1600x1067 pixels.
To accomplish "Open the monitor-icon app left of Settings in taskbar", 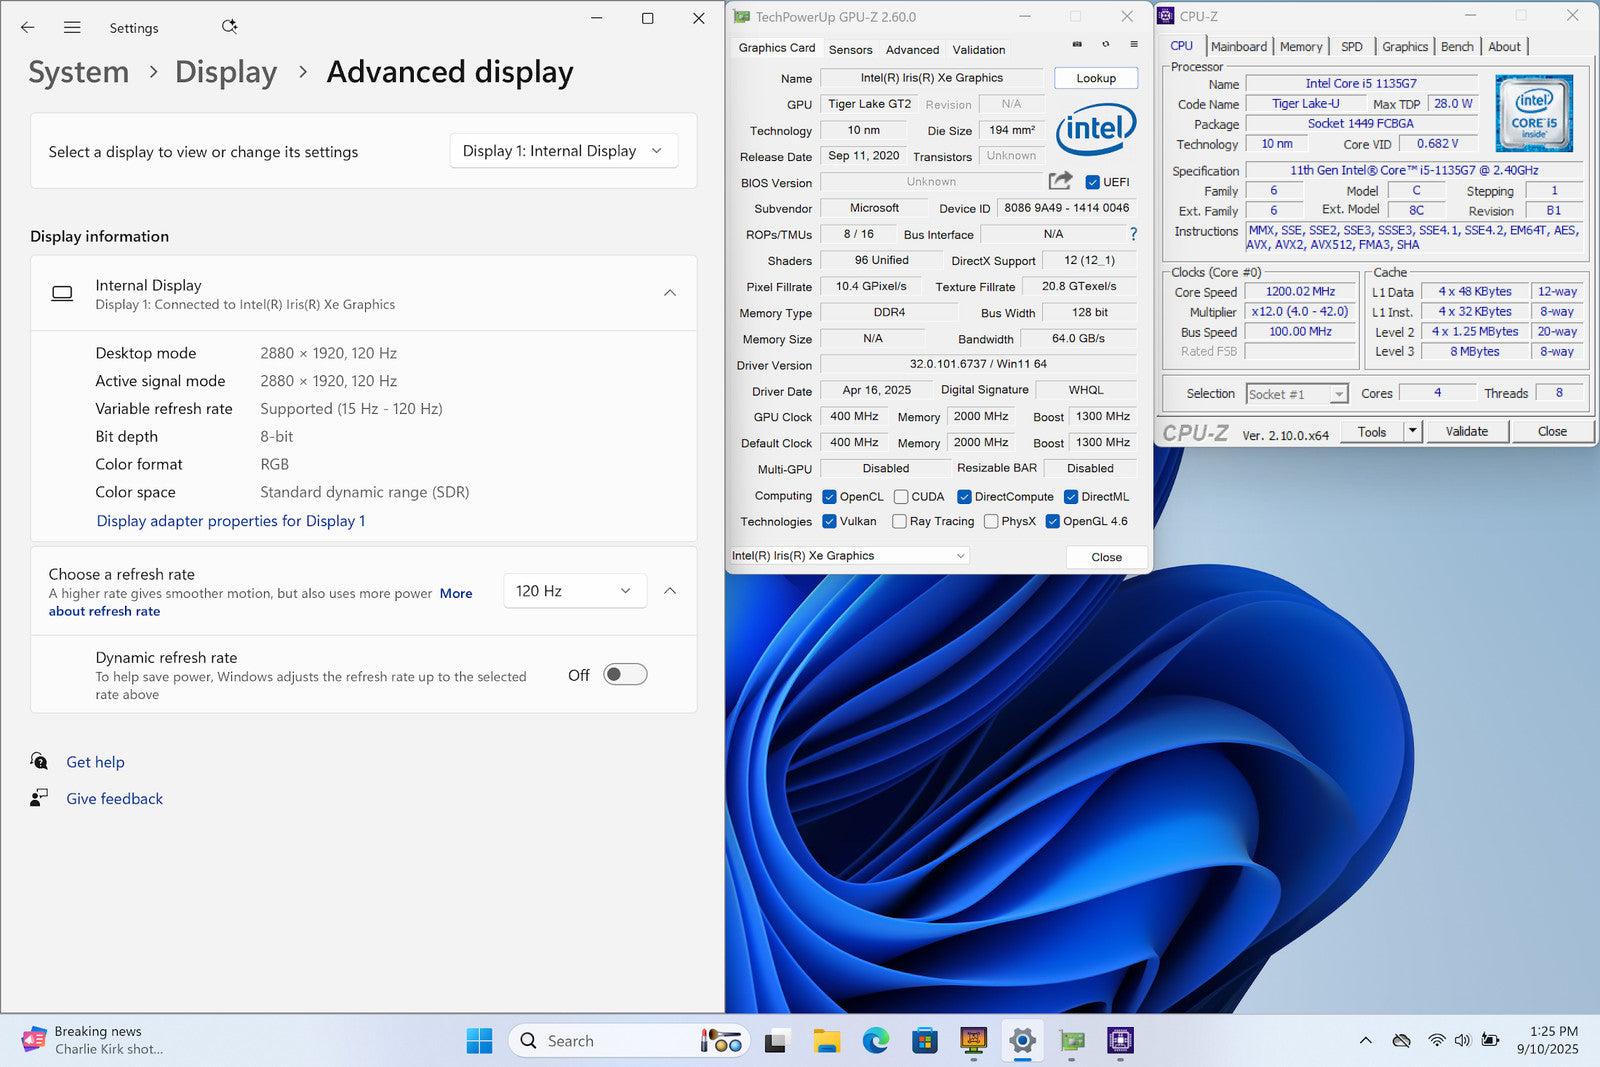I will click(973, 1041).
